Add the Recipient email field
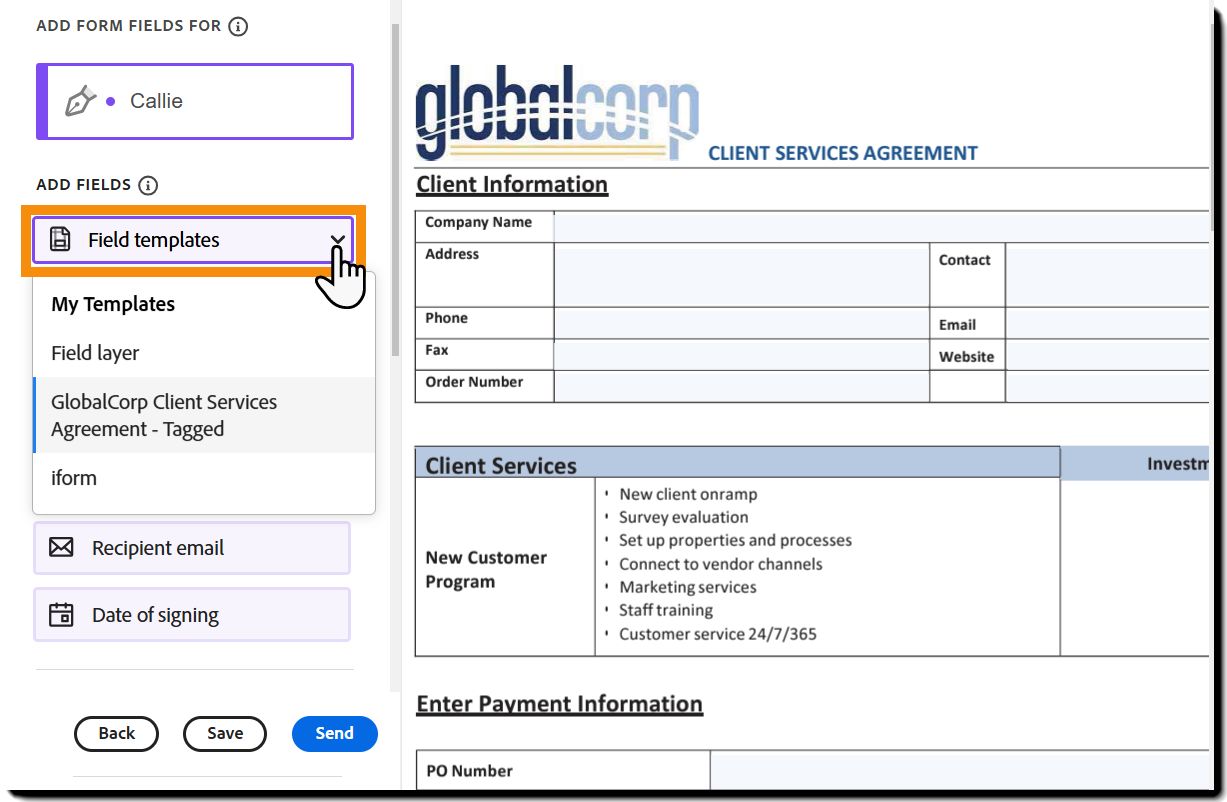Screen dimensions: 1227x802 [192, 548]
